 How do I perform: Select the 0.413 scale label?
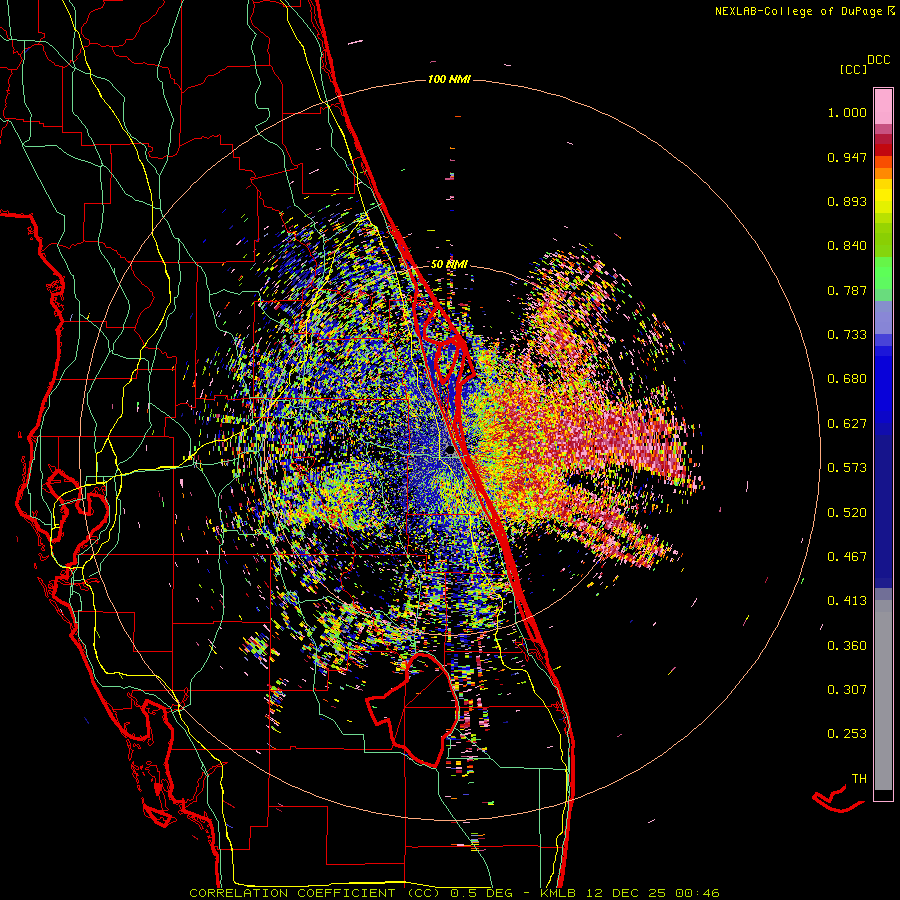[847, 601]
